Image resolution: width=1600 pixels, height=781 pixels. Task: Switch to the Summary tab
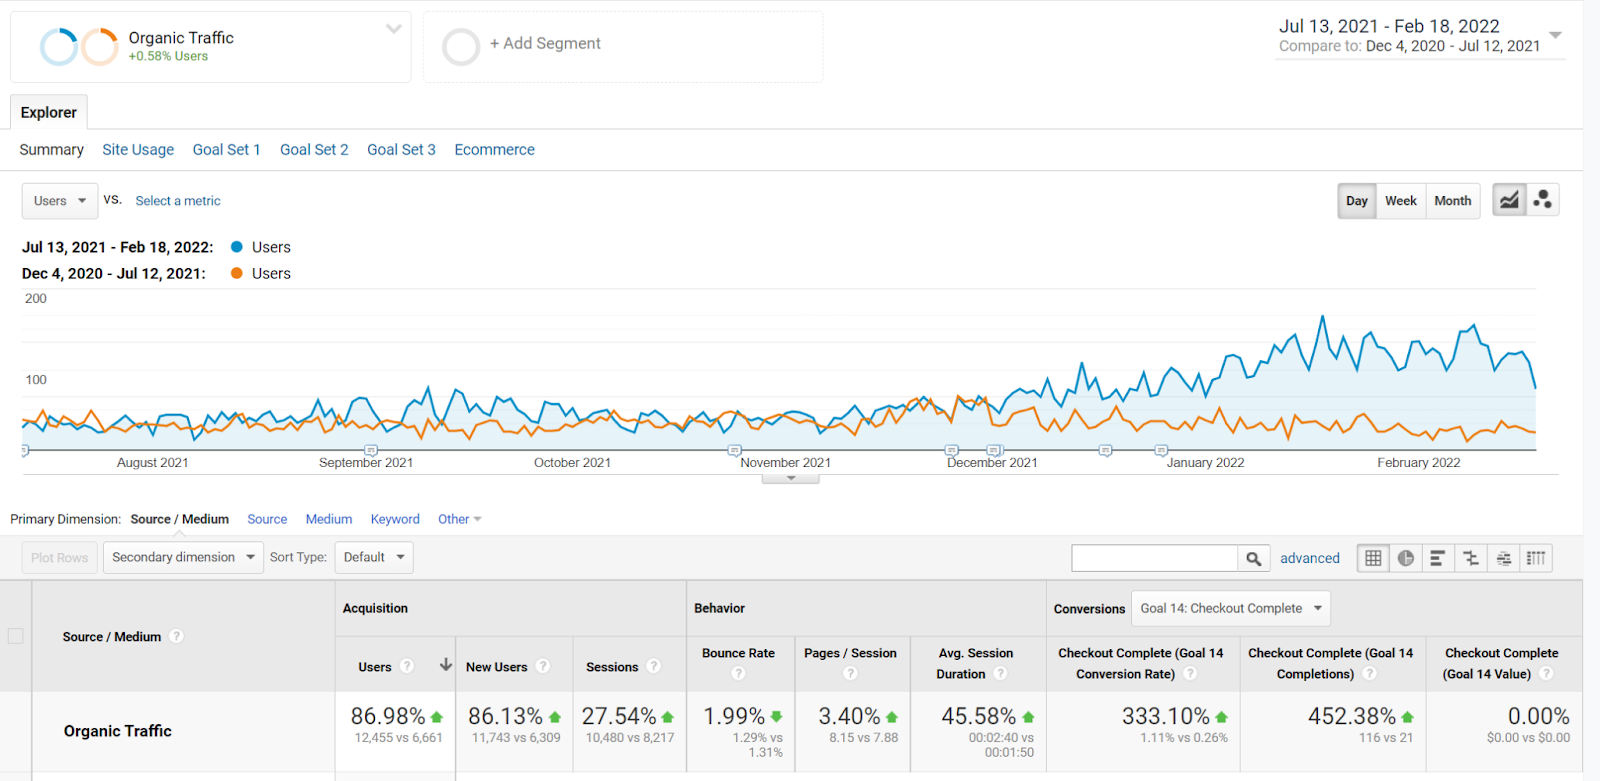coord(51,149)
